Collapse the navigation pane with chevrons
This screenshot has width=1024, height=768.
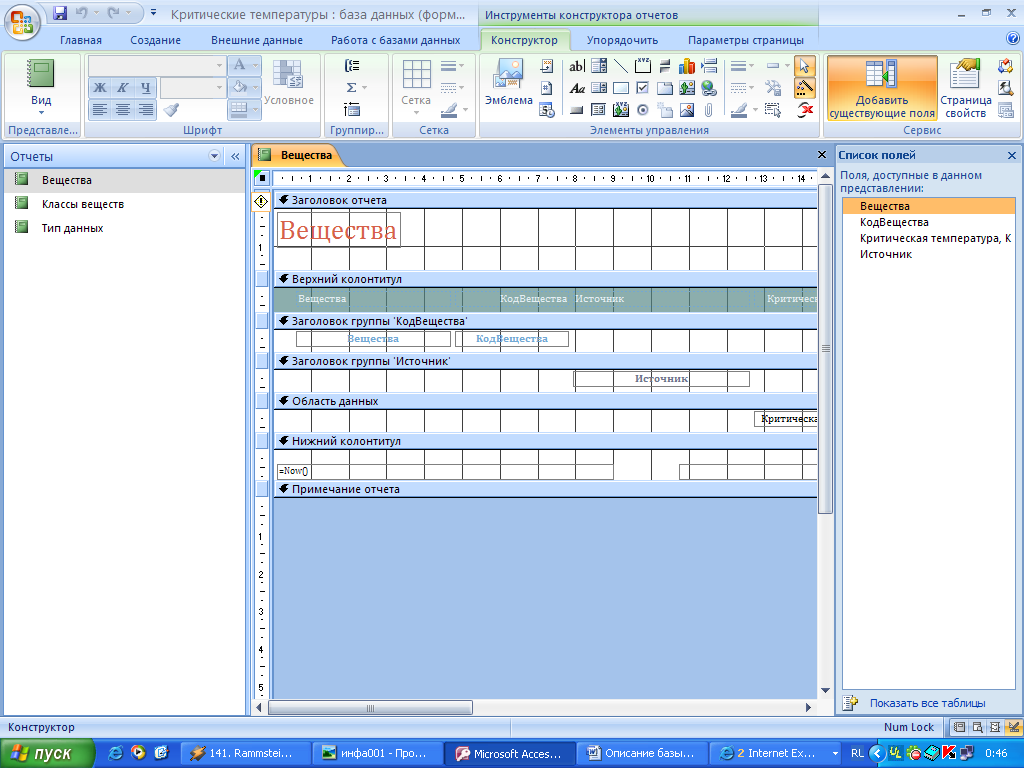click(x=235, y=156)
